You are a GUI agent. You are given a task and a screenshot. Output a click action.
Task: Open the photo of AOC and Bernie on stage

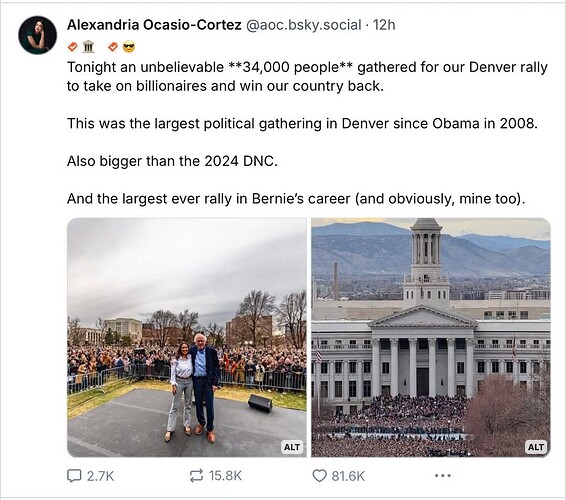click(x=187, y=338)
